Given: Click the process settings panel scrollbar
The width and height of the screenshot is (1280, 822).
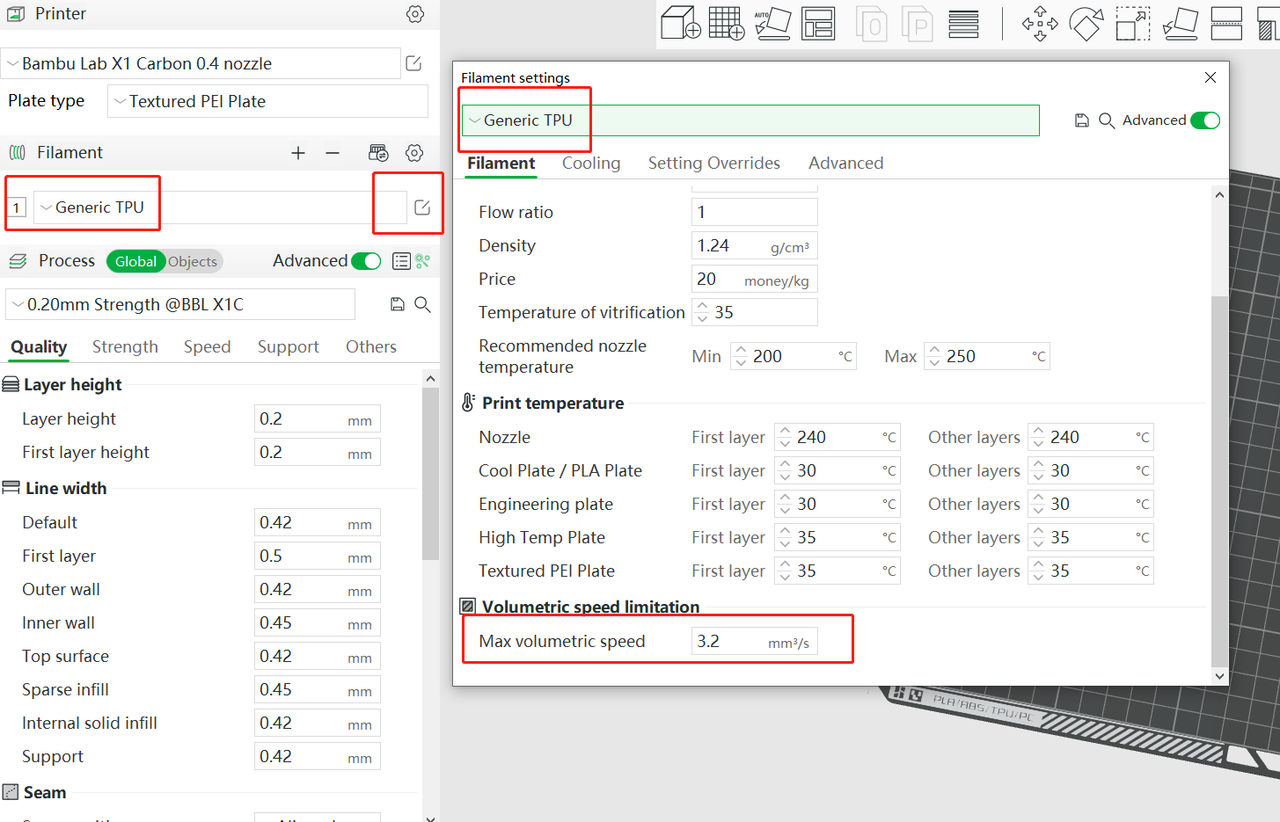Looking at the screenshot, I should click(430, 473).
